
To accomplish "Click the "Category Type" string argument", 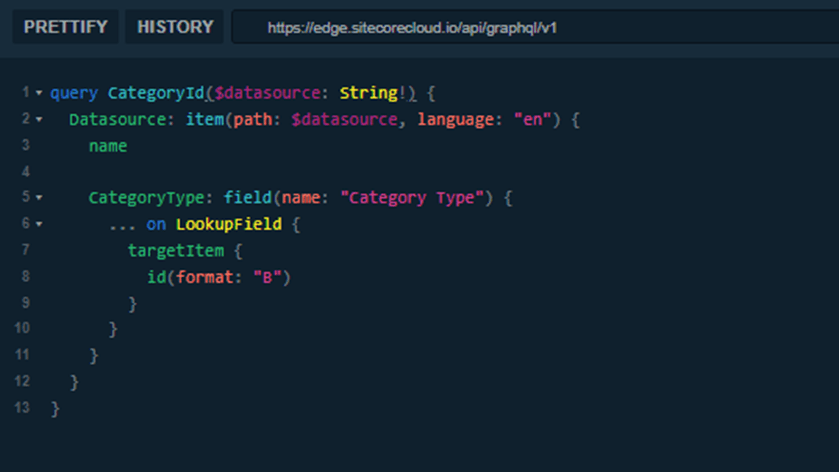I will pyautogui.click(x=411, y=198).
